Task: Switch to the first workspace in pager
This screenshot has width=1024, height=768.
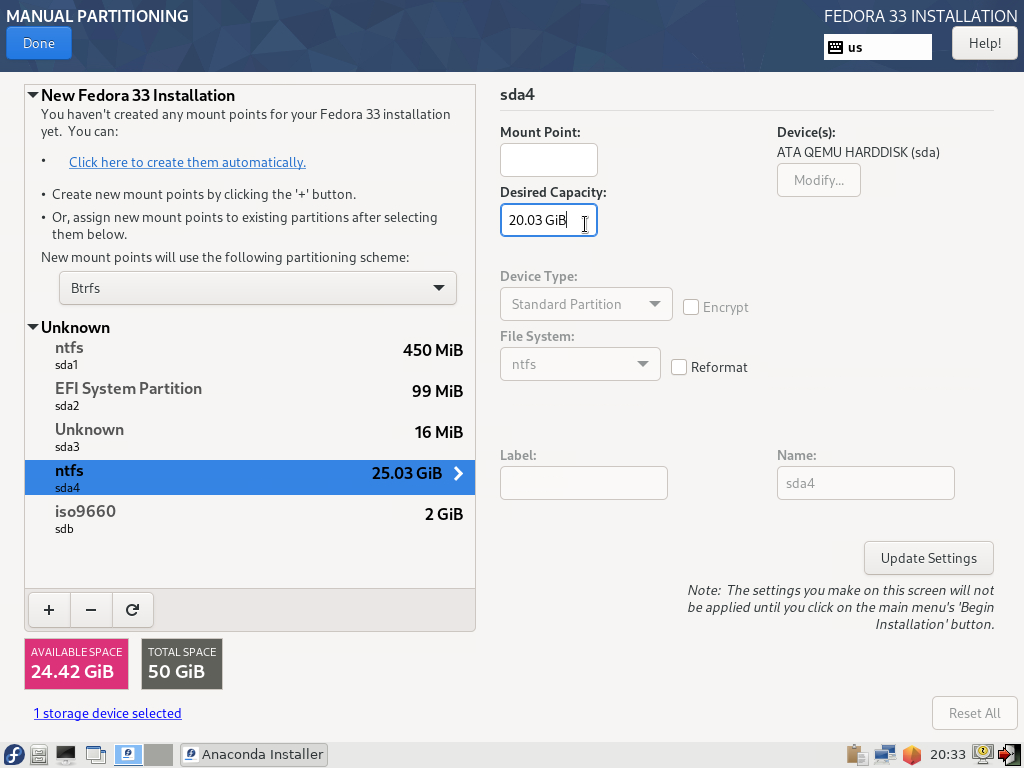Action: pos(128,755)
